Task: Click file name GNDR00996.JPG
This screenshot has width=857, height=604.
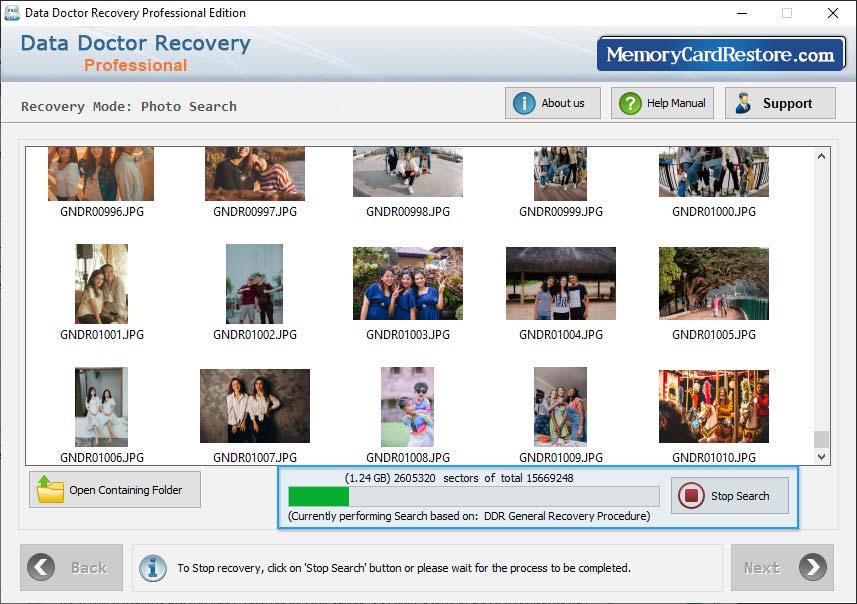Action: [102, 212]
